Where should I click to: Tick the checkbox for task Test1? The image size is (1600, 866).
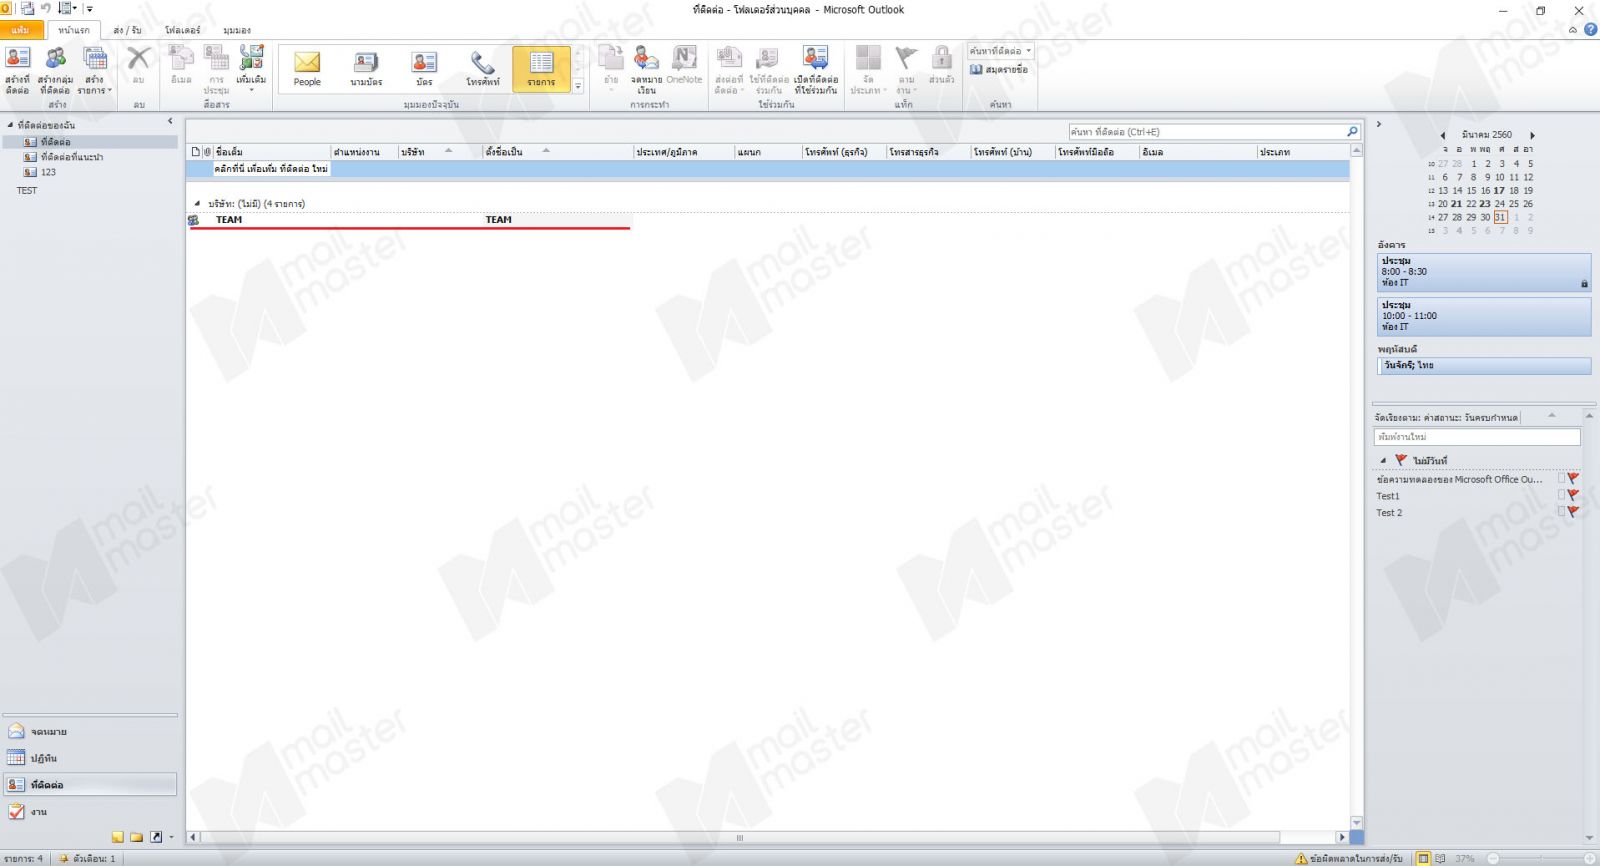[x=1562, y=496]
